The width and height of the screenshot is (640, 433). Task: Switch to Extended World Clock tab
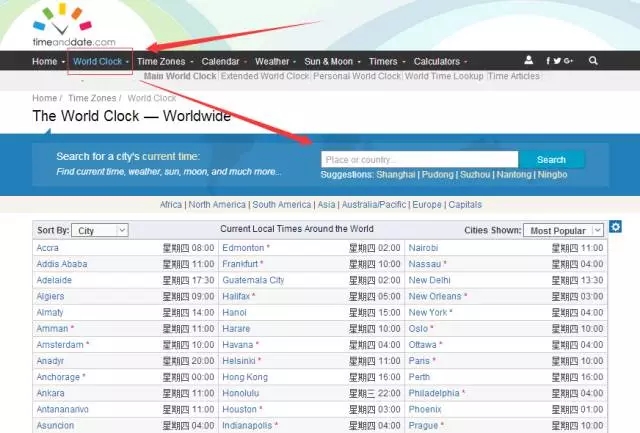pos(265,76)
